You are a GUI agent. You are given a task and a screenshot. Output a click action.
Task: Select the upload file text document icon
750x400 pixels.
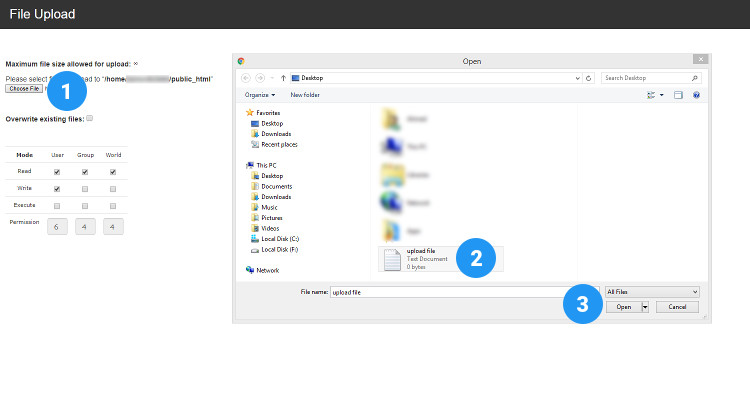[392, 260]
